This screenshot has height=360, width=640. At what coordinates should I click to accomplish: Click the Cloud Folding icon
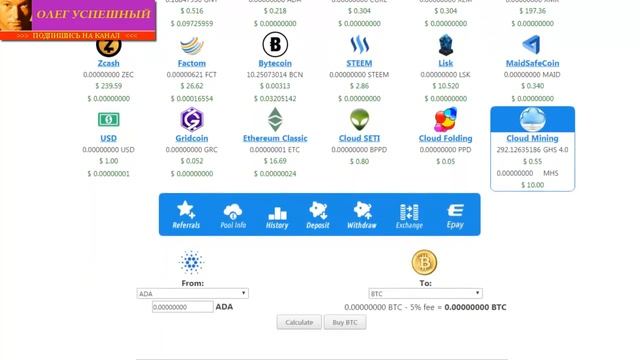coord(446,120)
